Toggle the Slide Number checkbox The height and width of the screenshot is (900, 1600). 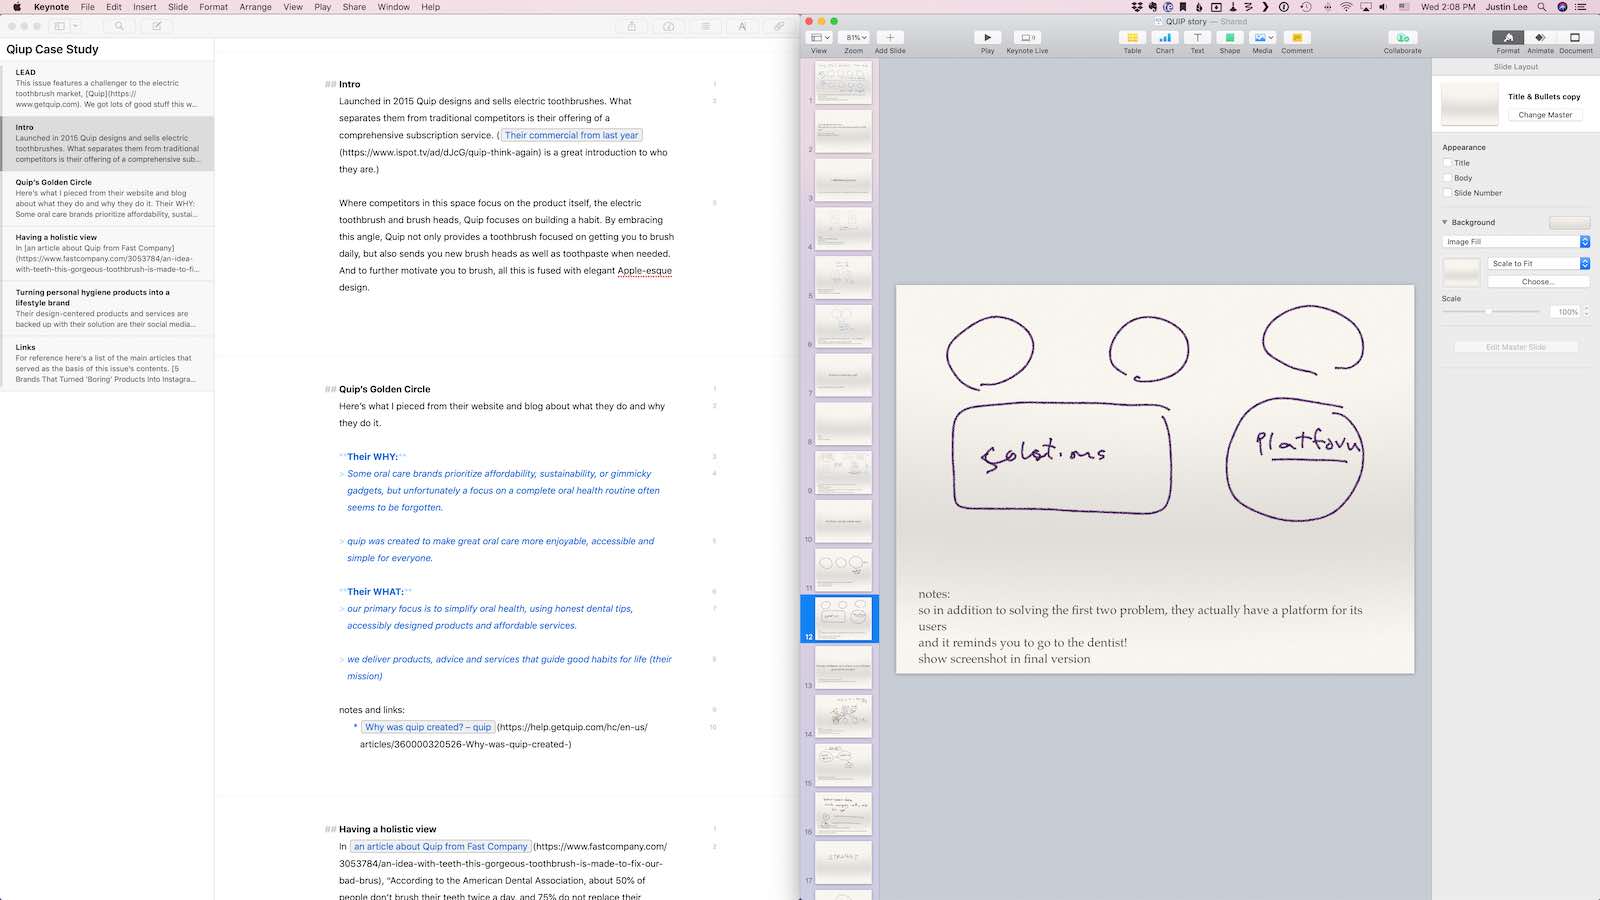click(x=1447, y=193)
